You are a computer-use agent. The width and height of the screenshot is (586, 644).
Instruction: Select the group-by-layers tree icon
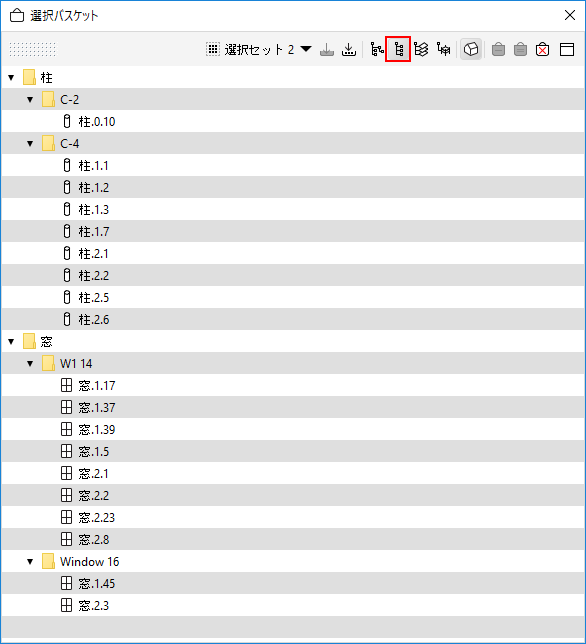(x=421, y=50)
